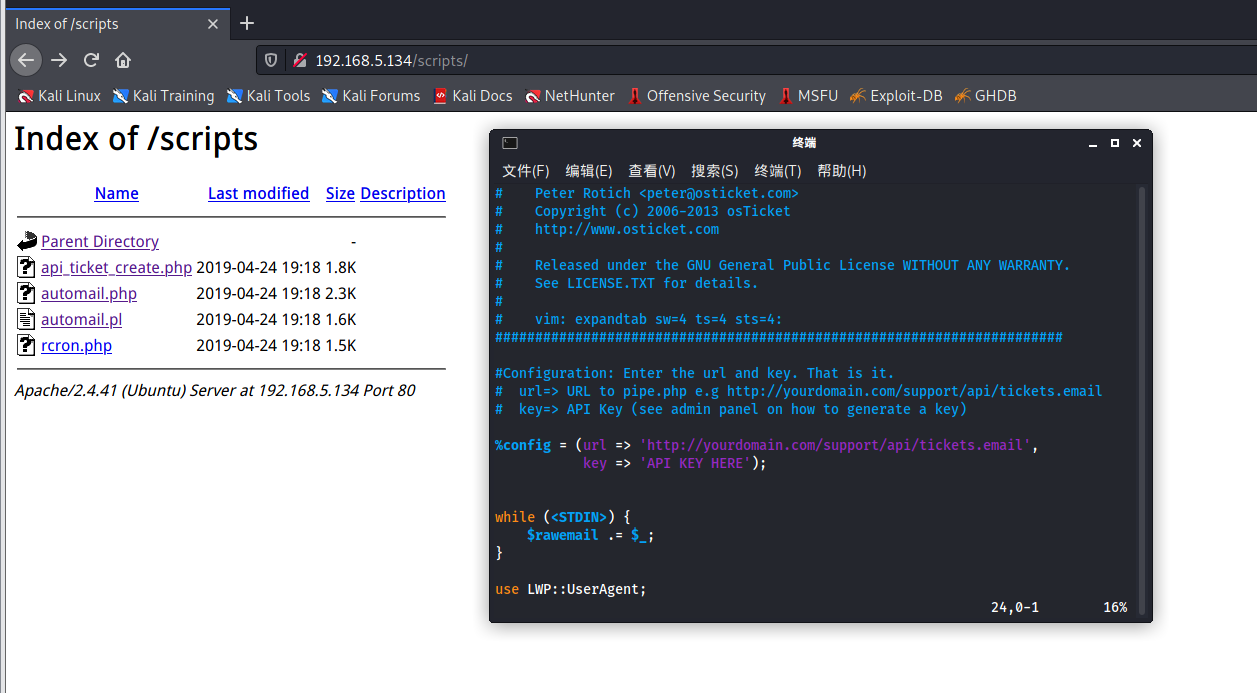Sort listing by Description column
This screenshot has width=1257, height=693.
403,193
